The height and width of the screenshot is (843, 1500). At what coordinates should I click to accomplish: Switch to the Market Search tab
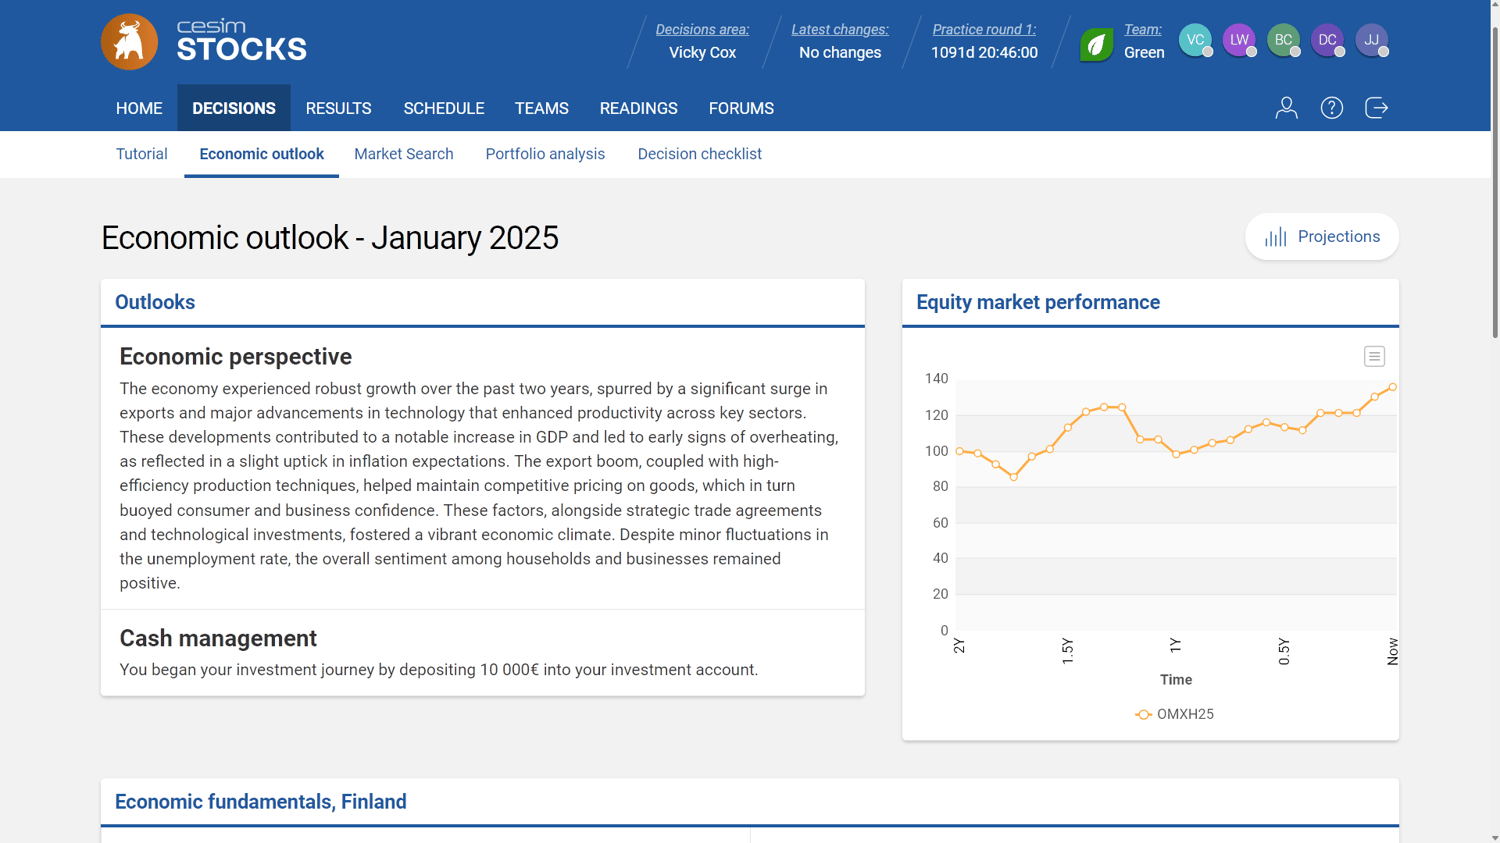click(404, 154)
